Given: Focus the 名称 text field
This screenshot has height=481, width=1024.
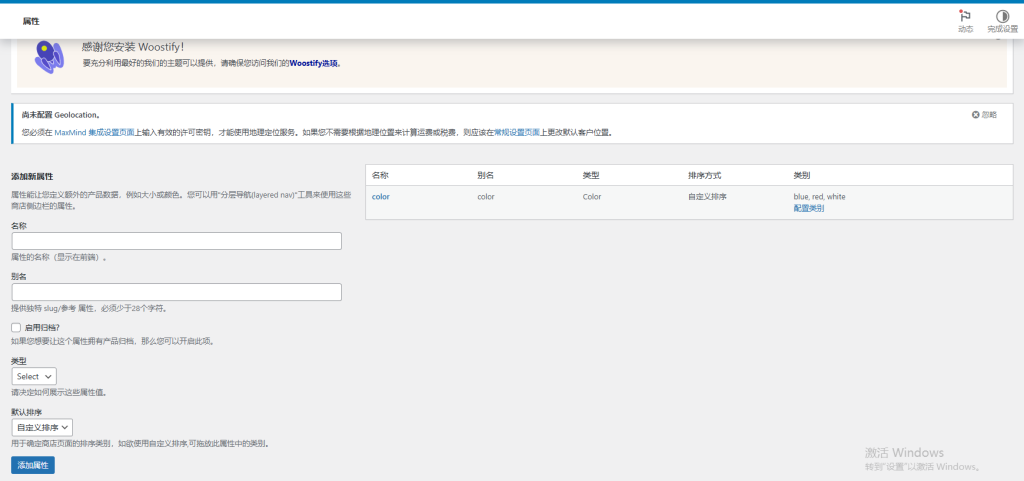Looking at the screenshot, I should pos(176,241).
